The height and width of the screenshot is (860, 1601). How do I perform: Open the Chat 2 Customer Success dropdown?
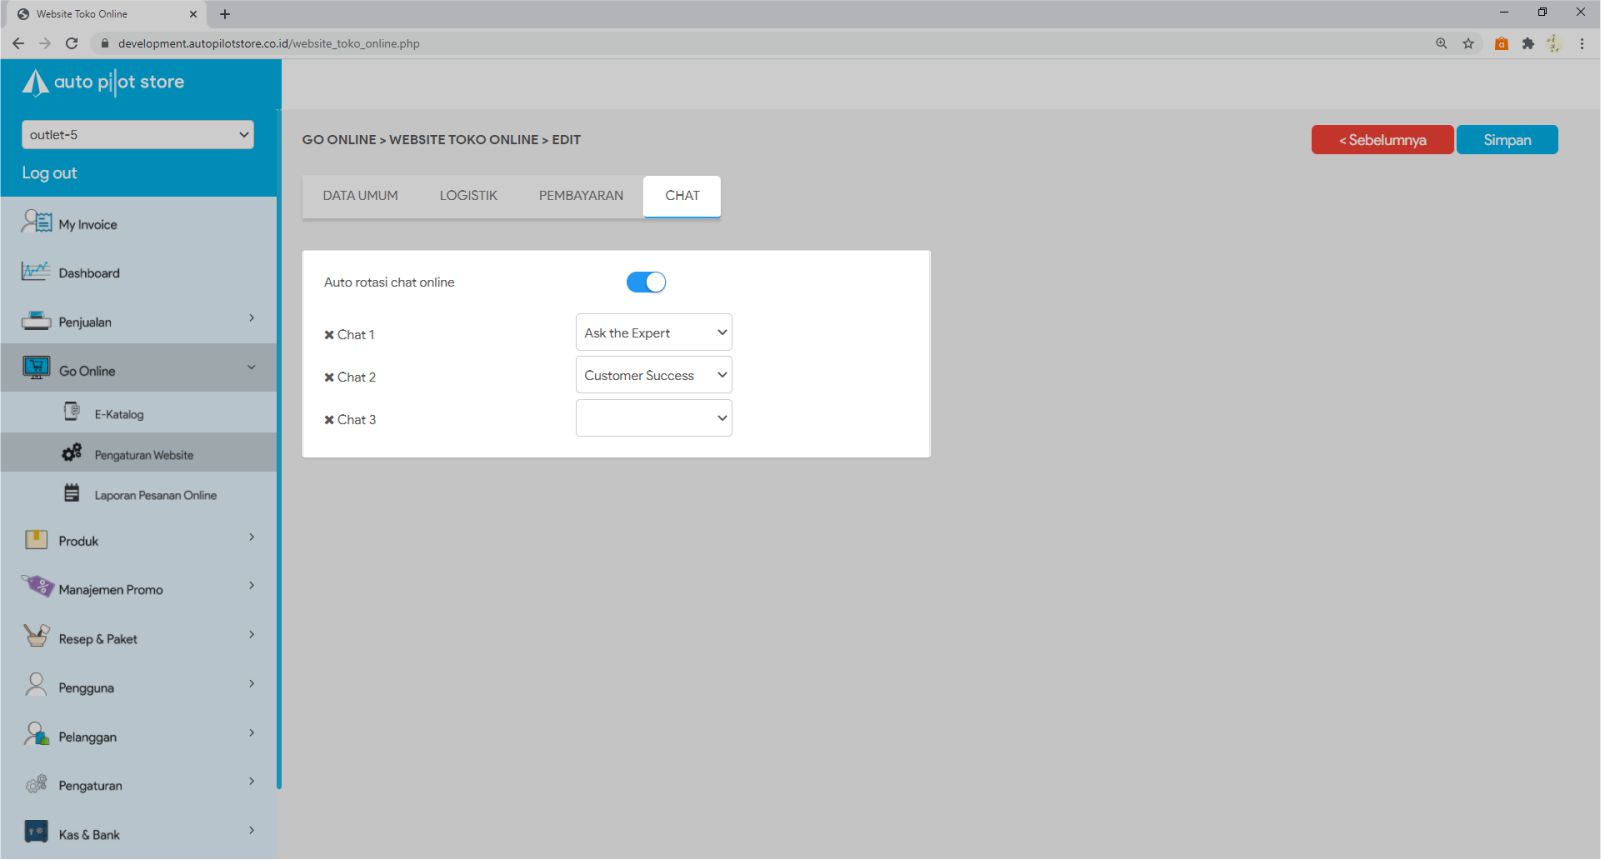pos(654,375)
